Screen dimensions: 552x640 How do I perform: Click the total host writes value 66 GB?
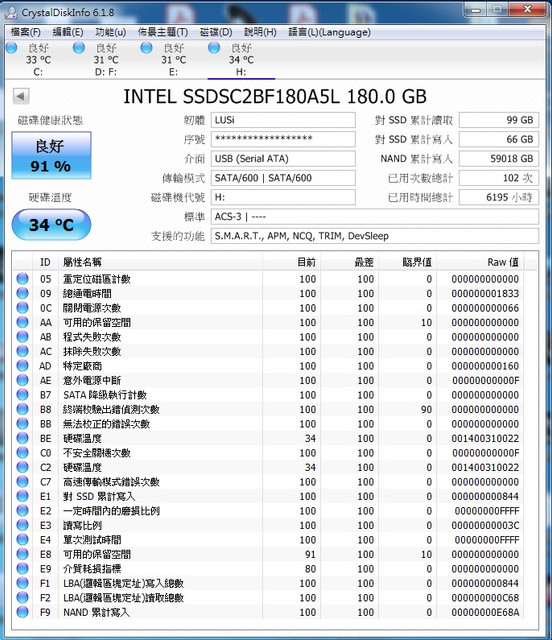(499, 139)
